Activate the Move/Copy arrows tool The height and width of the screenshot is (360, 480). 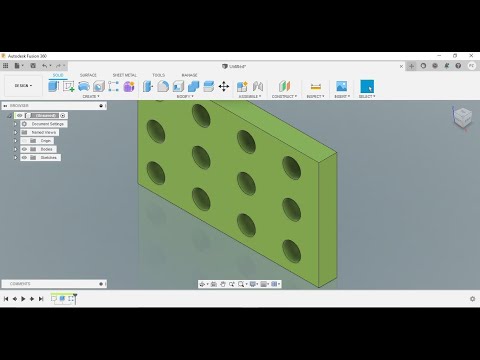(x=224, y=86)
